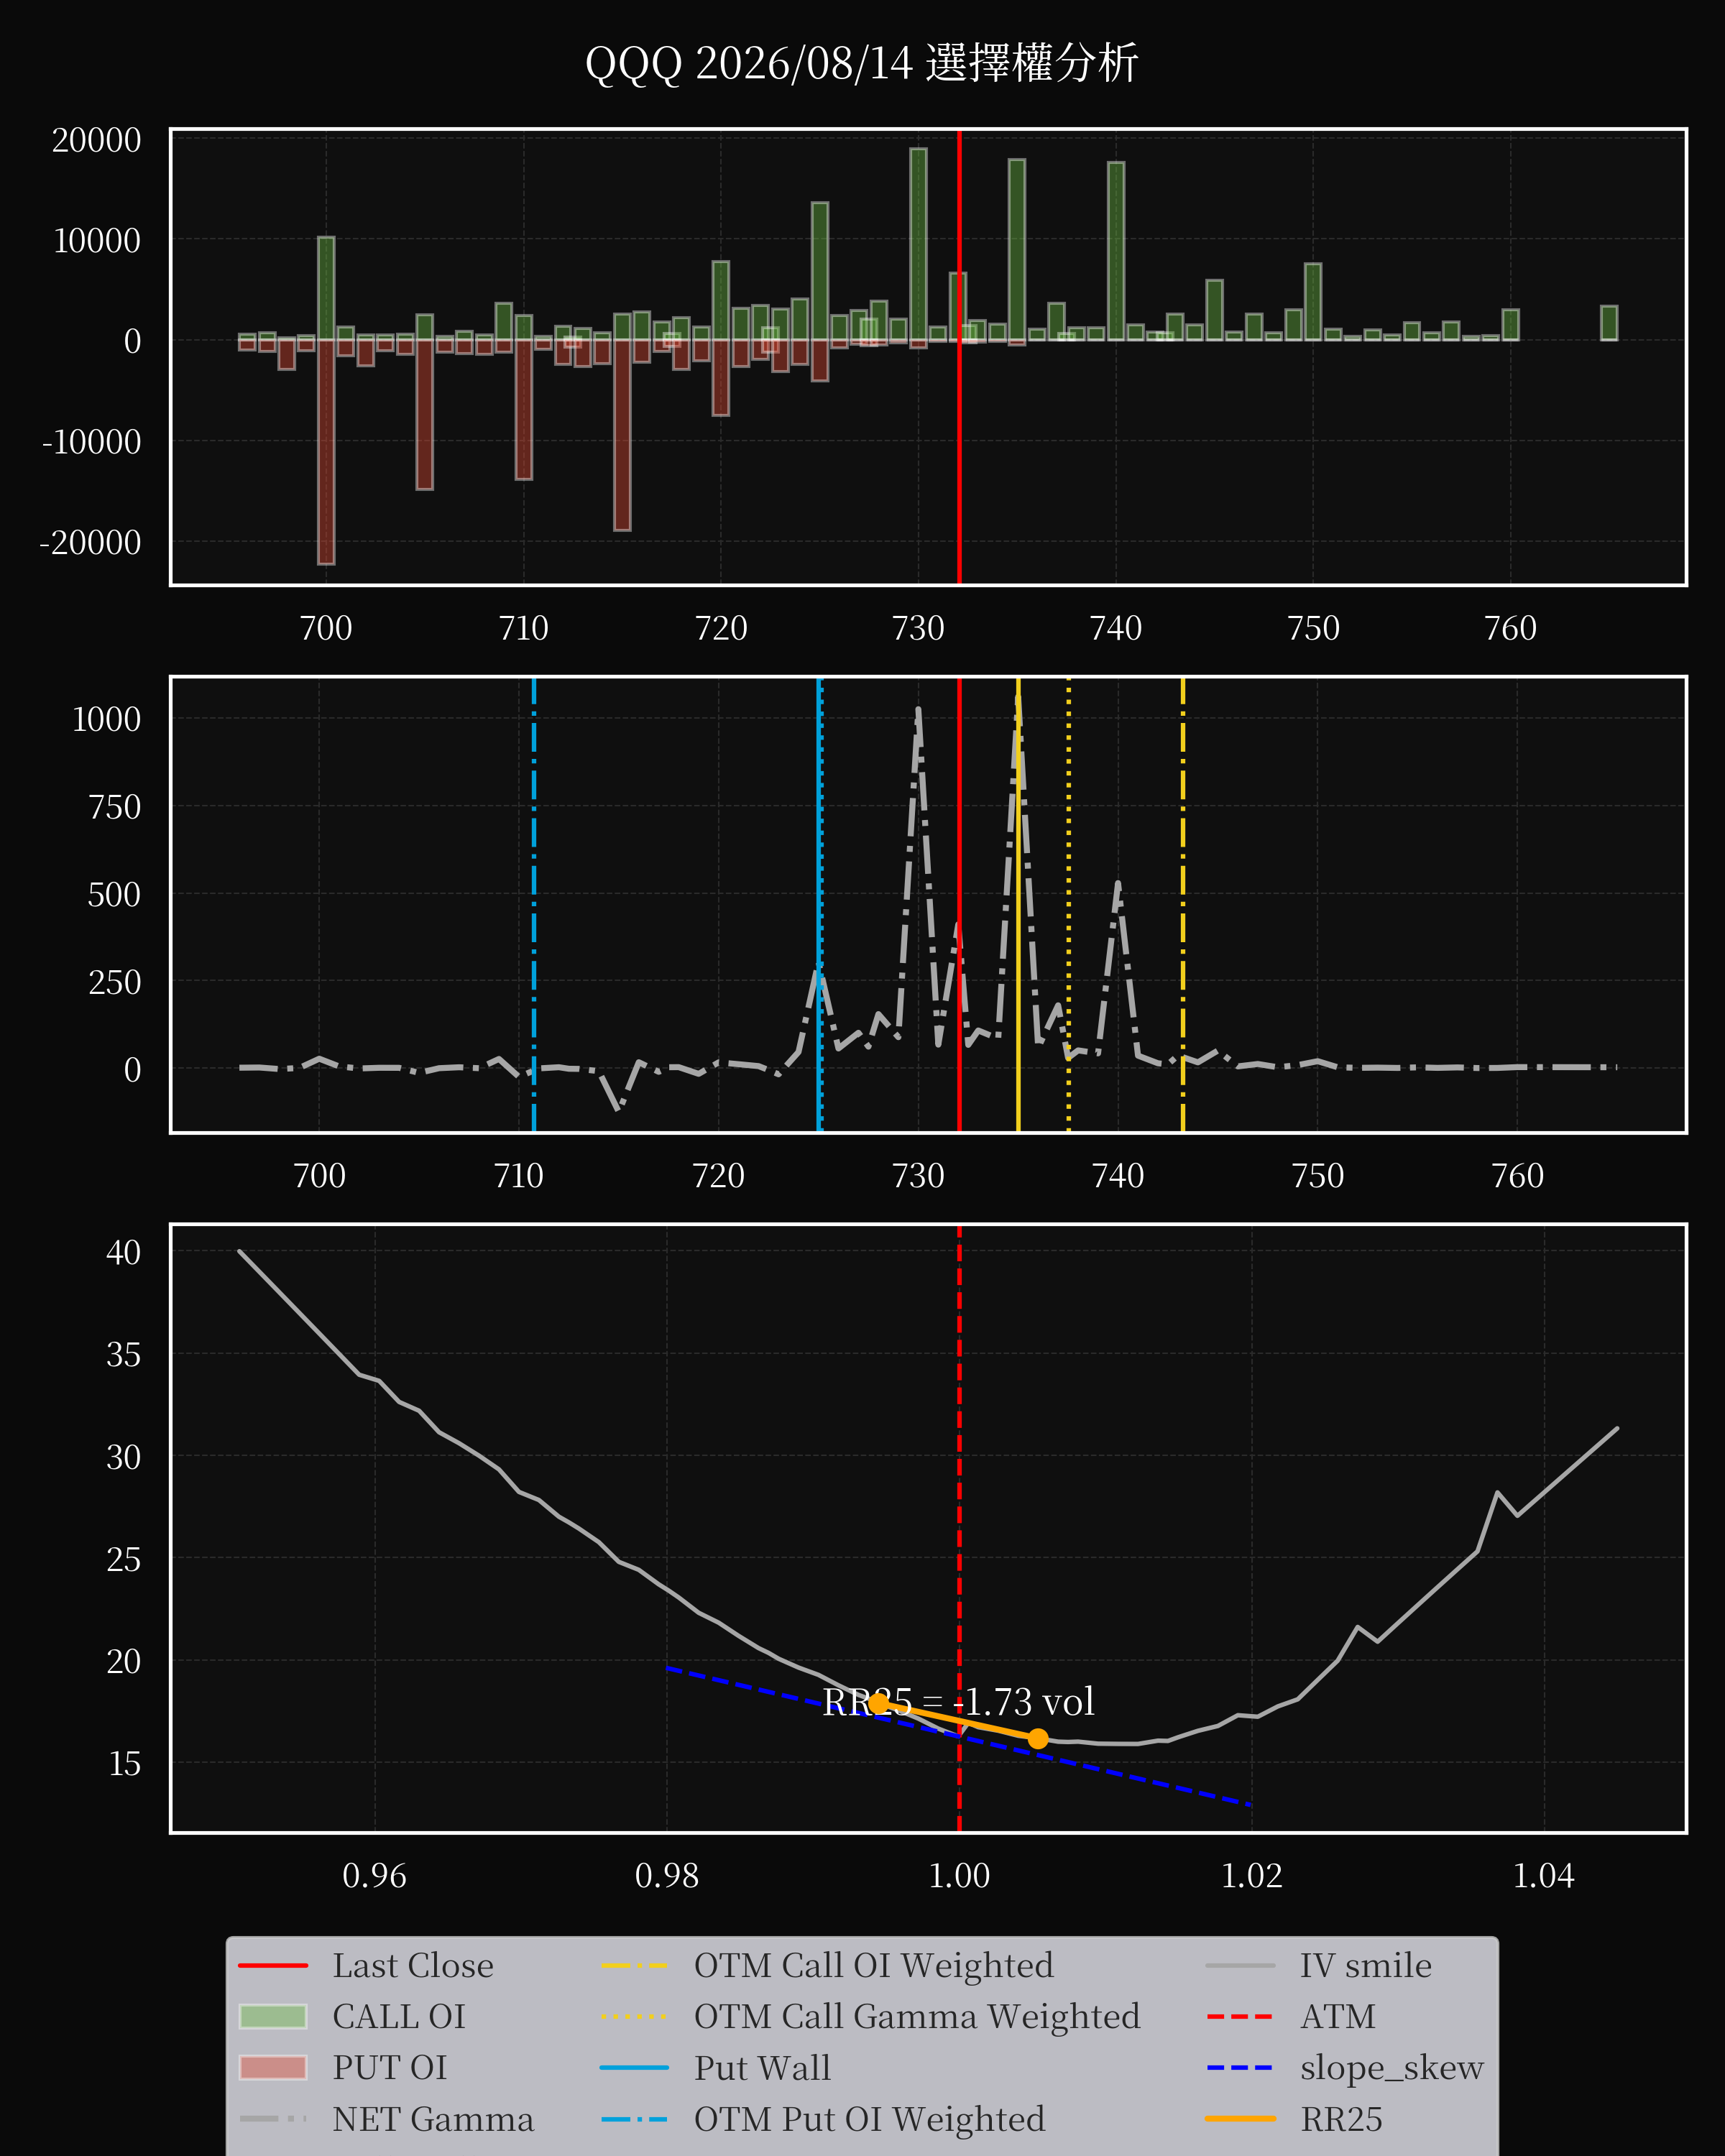Image resolution: width=1725 pixels, height=2156 pixels.
Task: Select the right orange RR25 marker dot
Action: coord(1038,1739)
